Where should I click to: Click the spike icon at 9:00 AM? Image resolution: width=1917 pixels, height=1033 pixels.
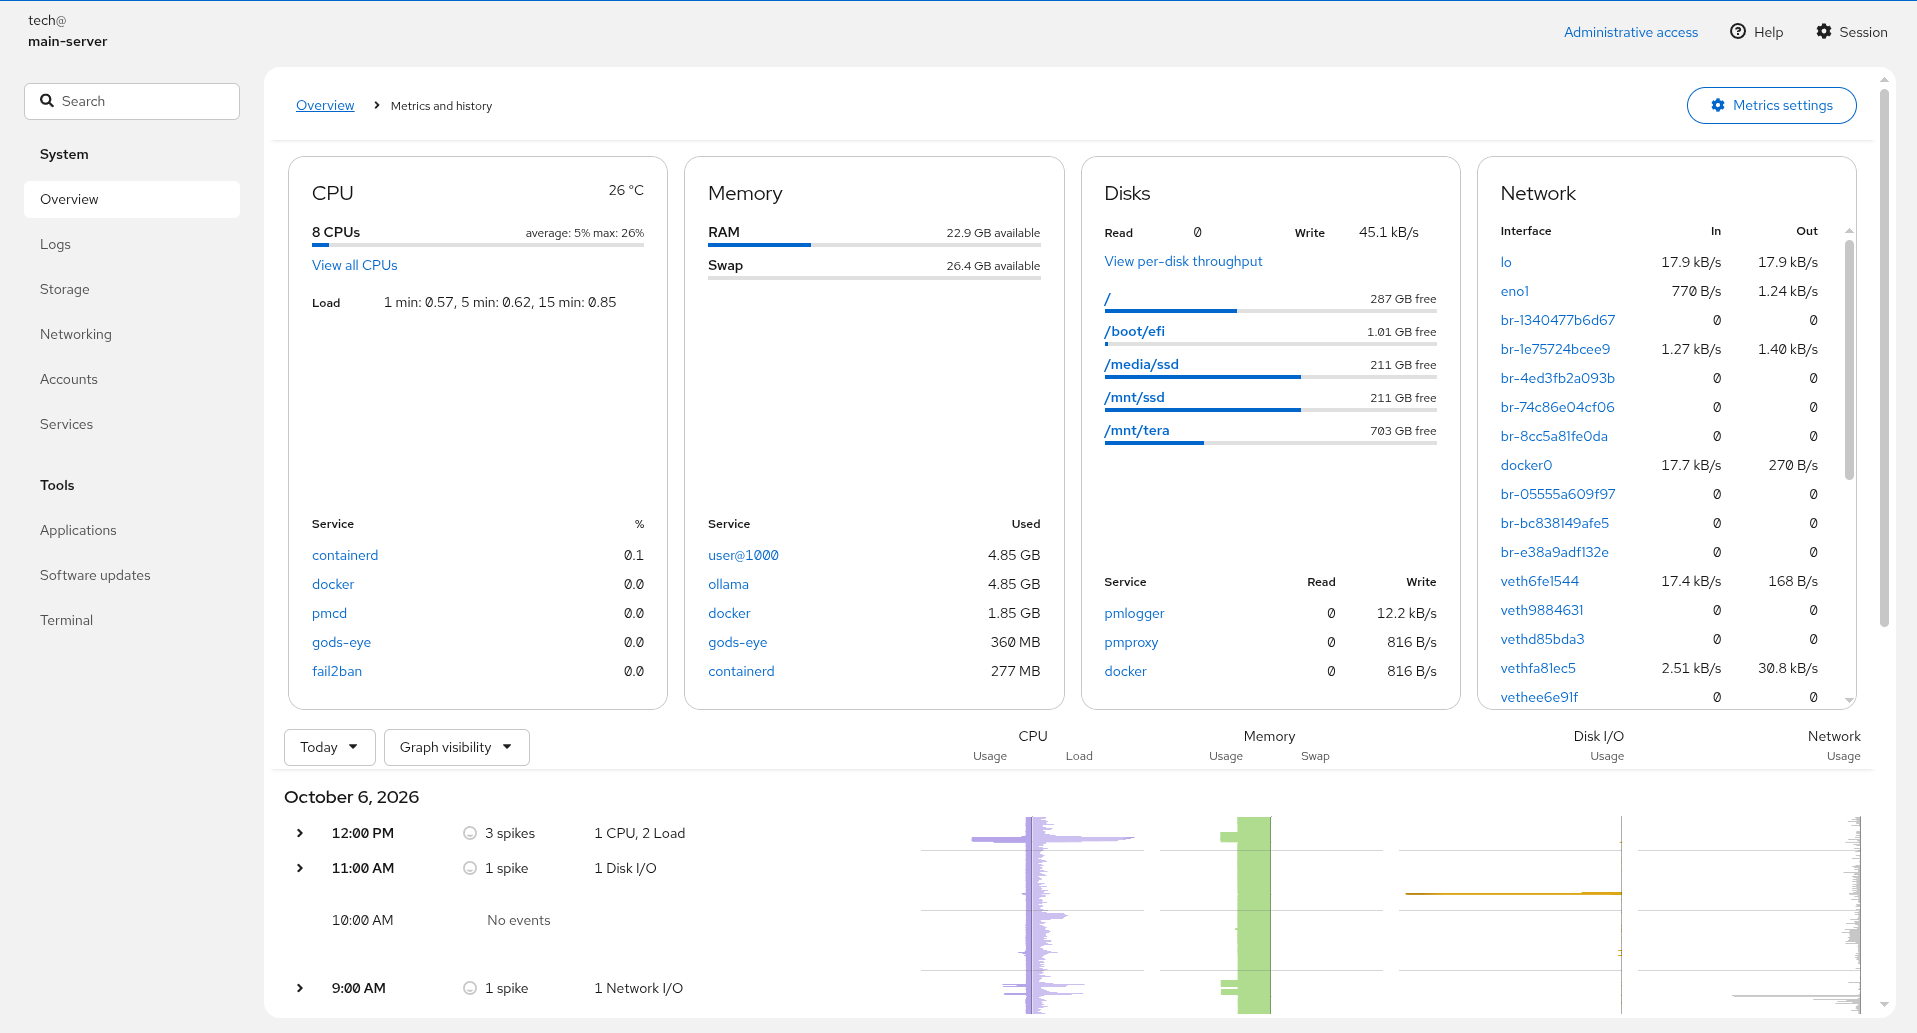(470, 988)
